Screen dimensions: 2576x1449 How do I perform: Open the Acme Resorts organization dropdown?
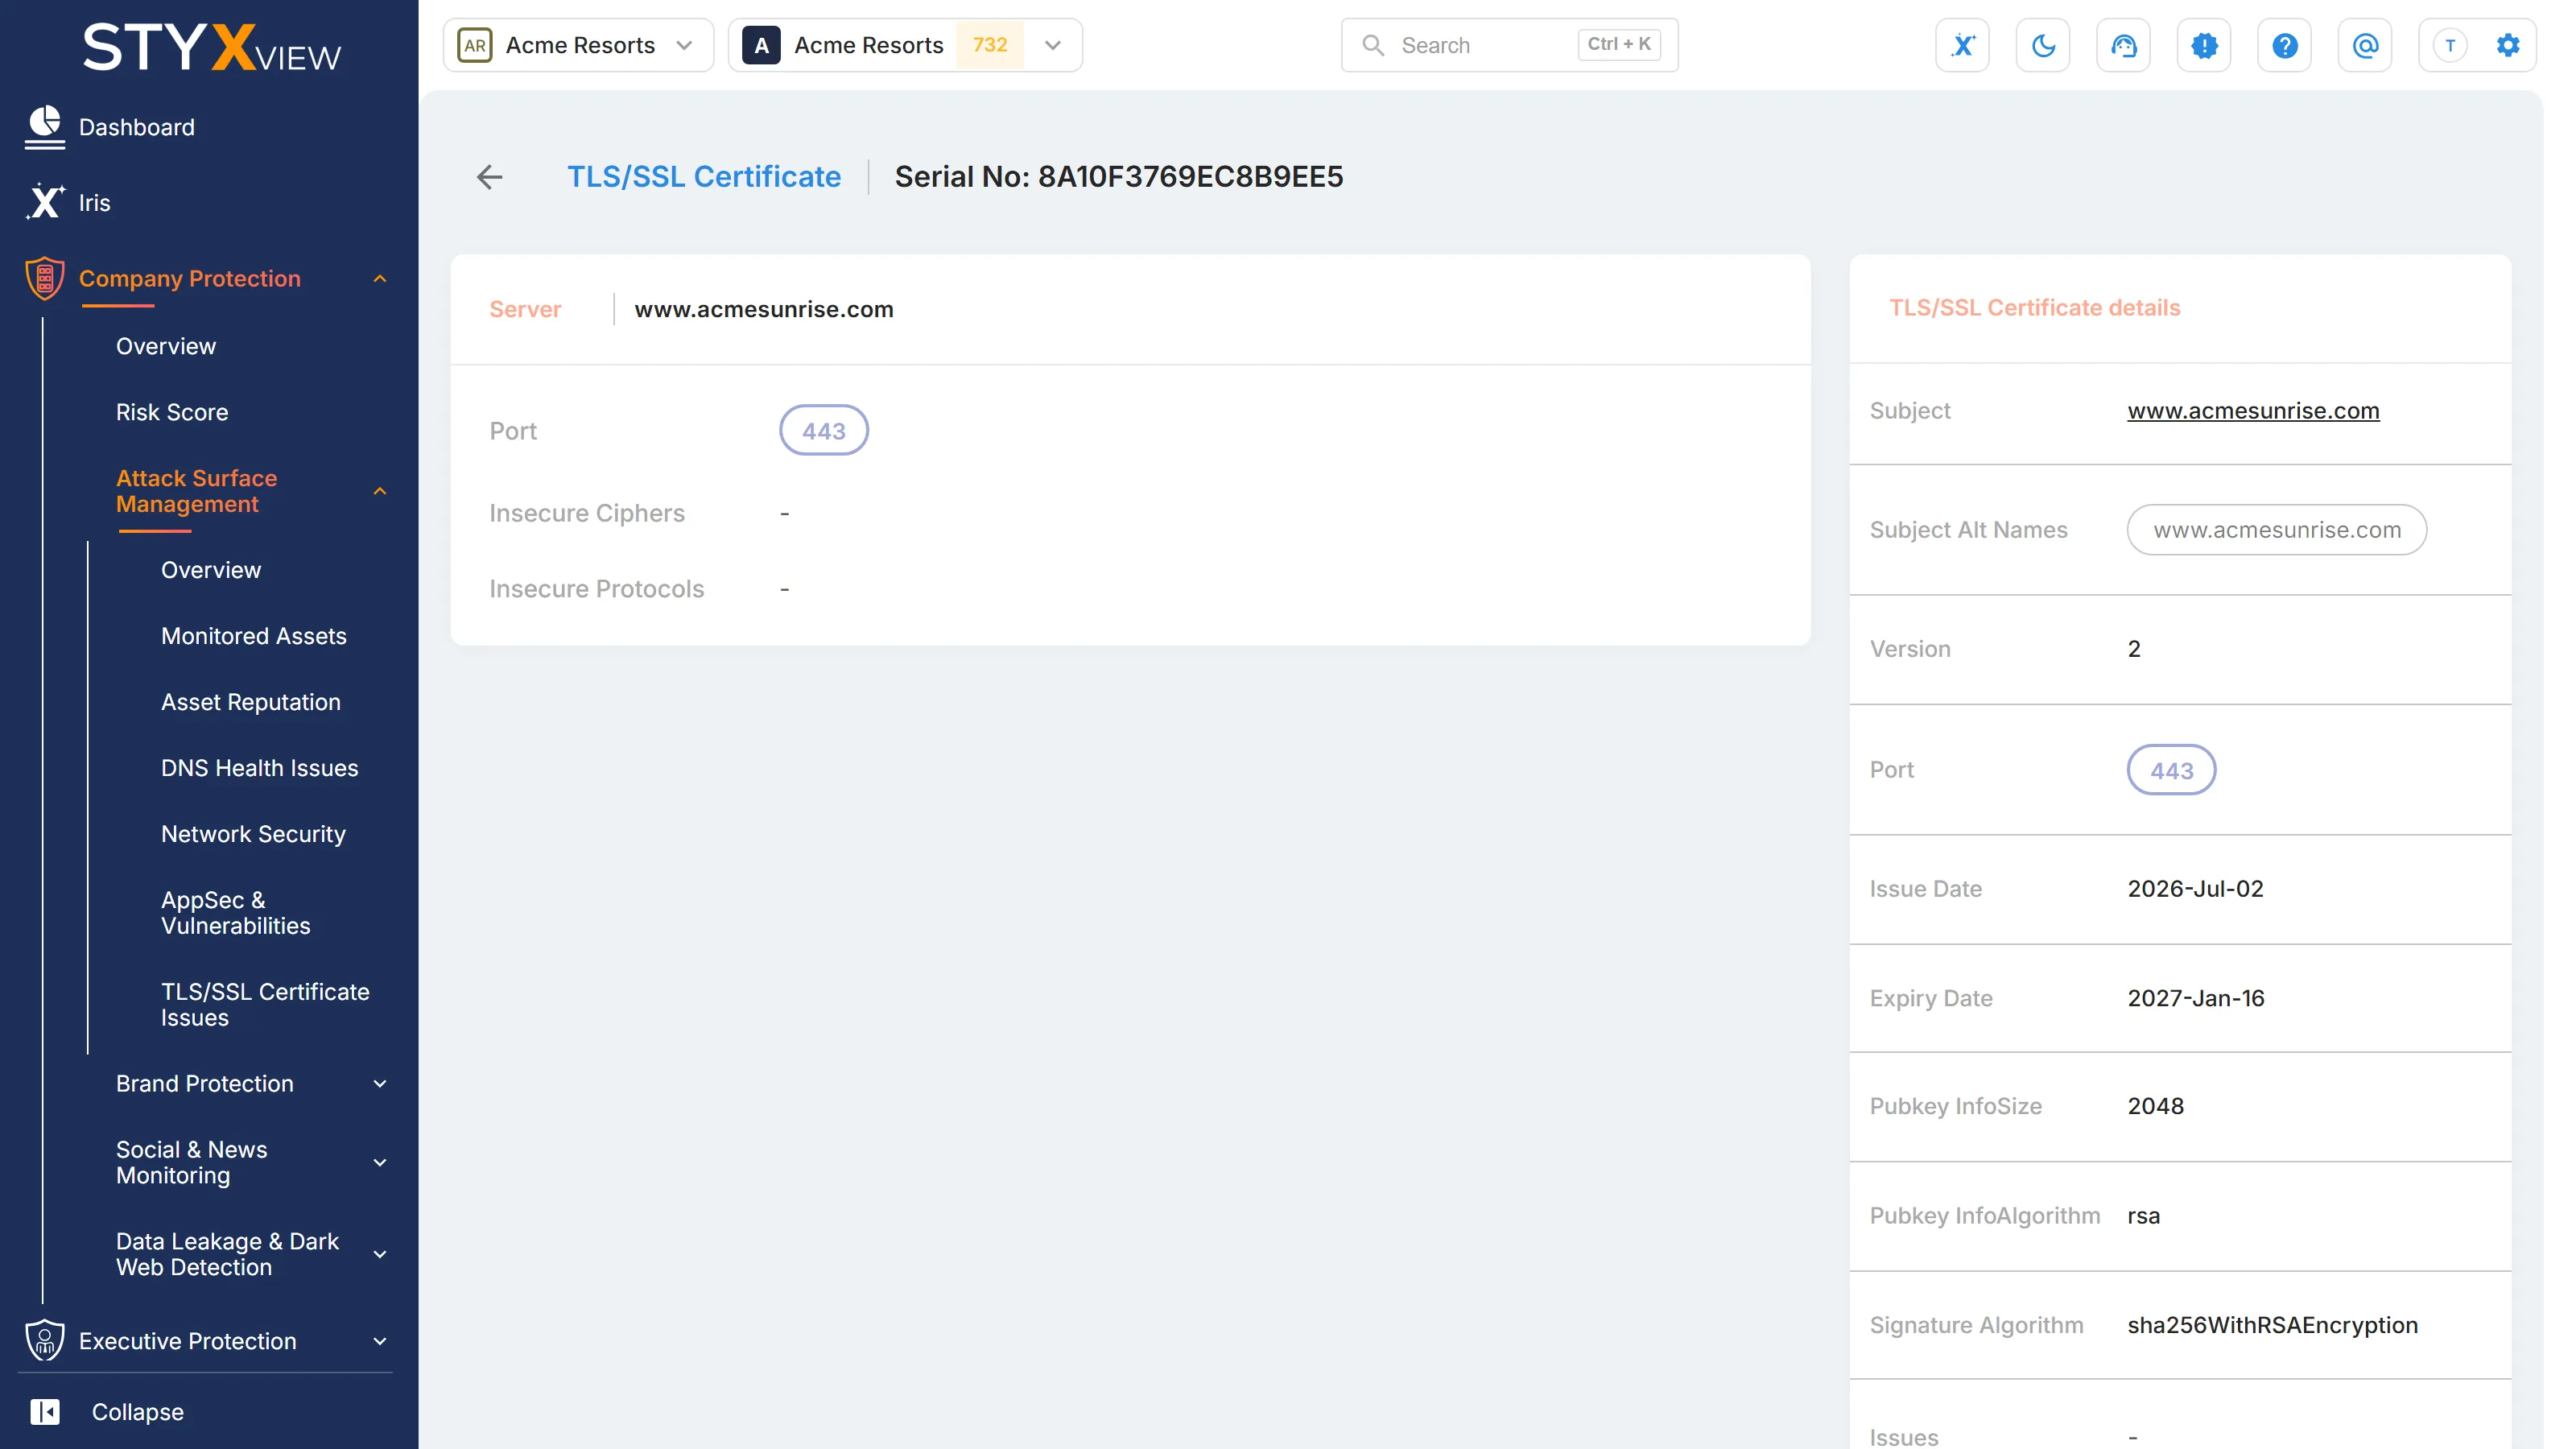pos(578,45)
